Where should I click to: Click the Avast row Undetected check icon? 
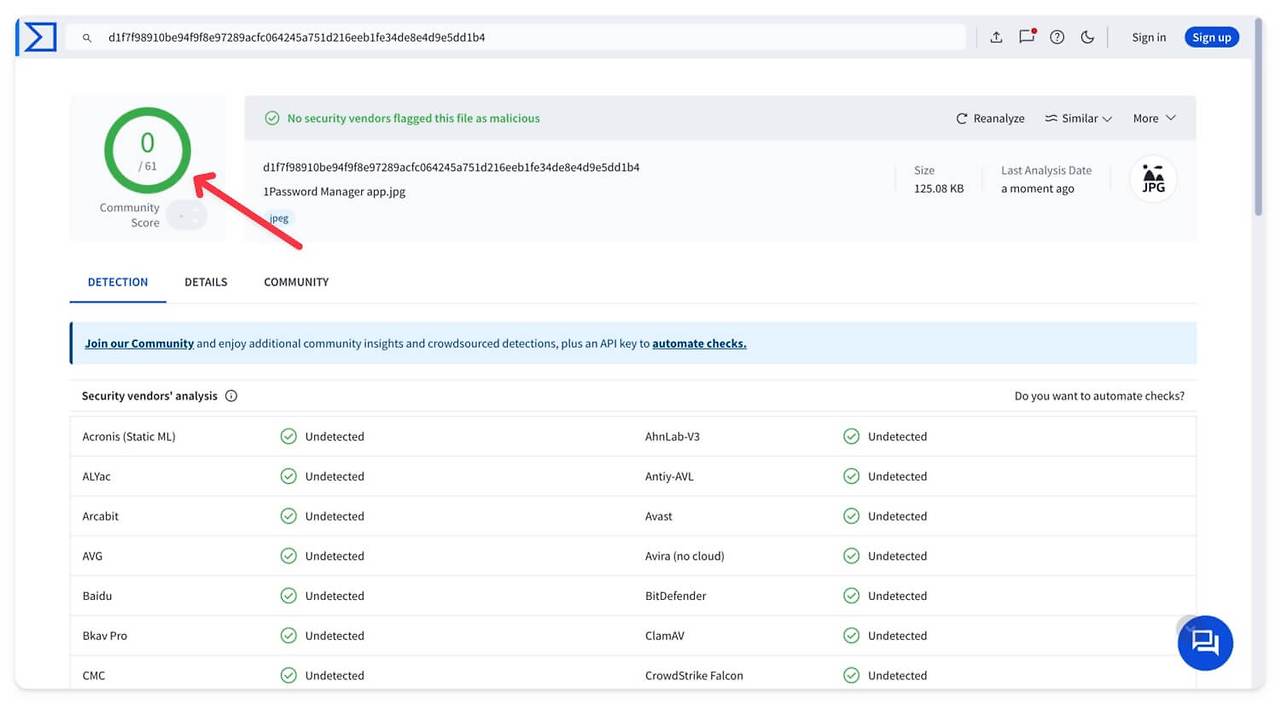pos(851,516)
